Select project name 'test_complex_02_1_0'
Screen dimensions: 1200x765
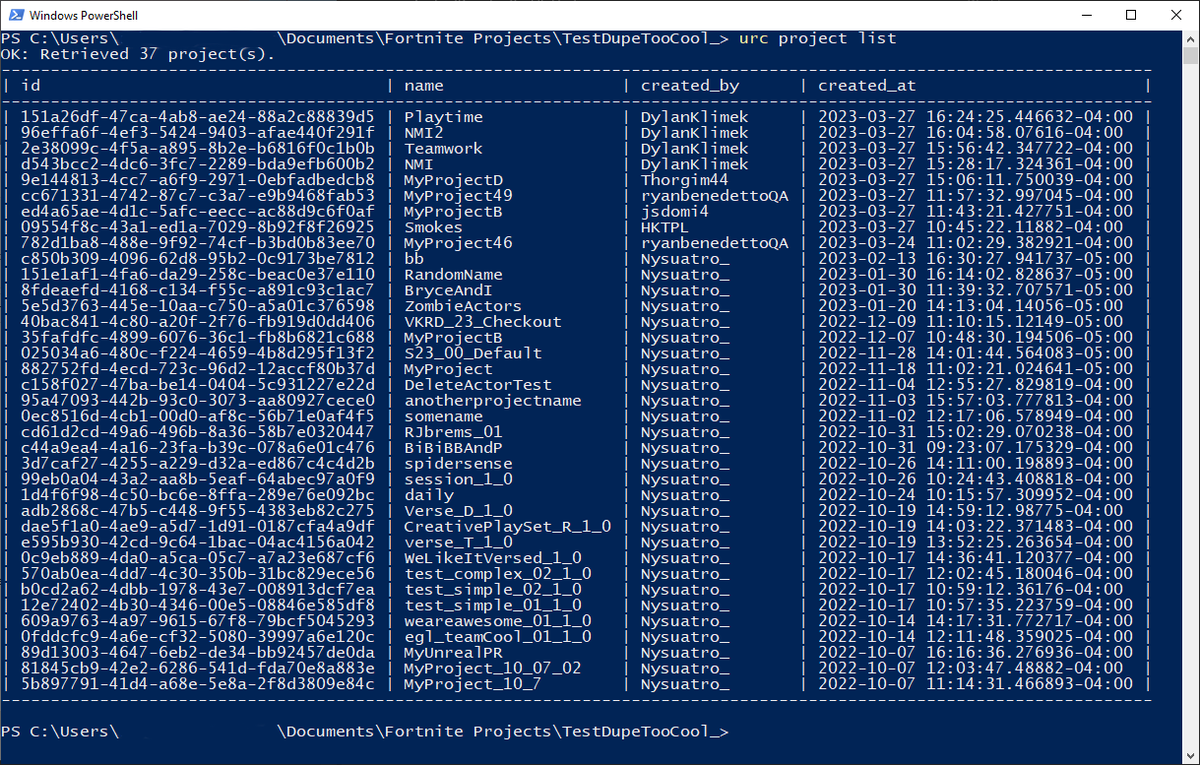coord(498,574)
